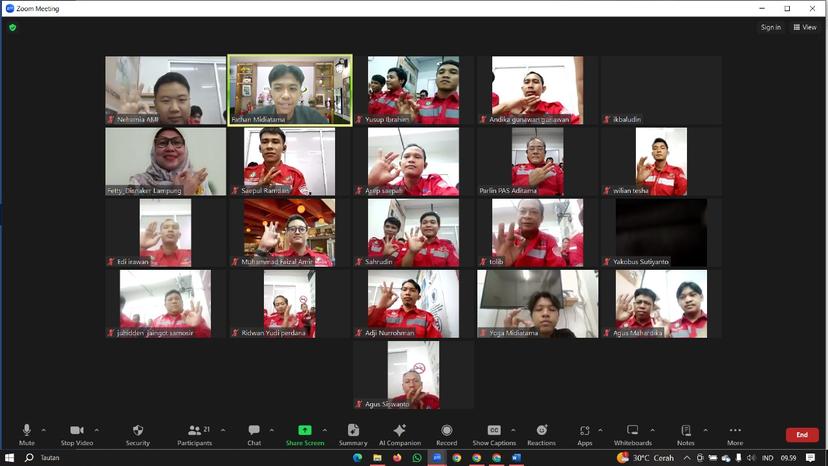
Task: Expand share options caret beside Share Screen
Action: pos(324,430)
